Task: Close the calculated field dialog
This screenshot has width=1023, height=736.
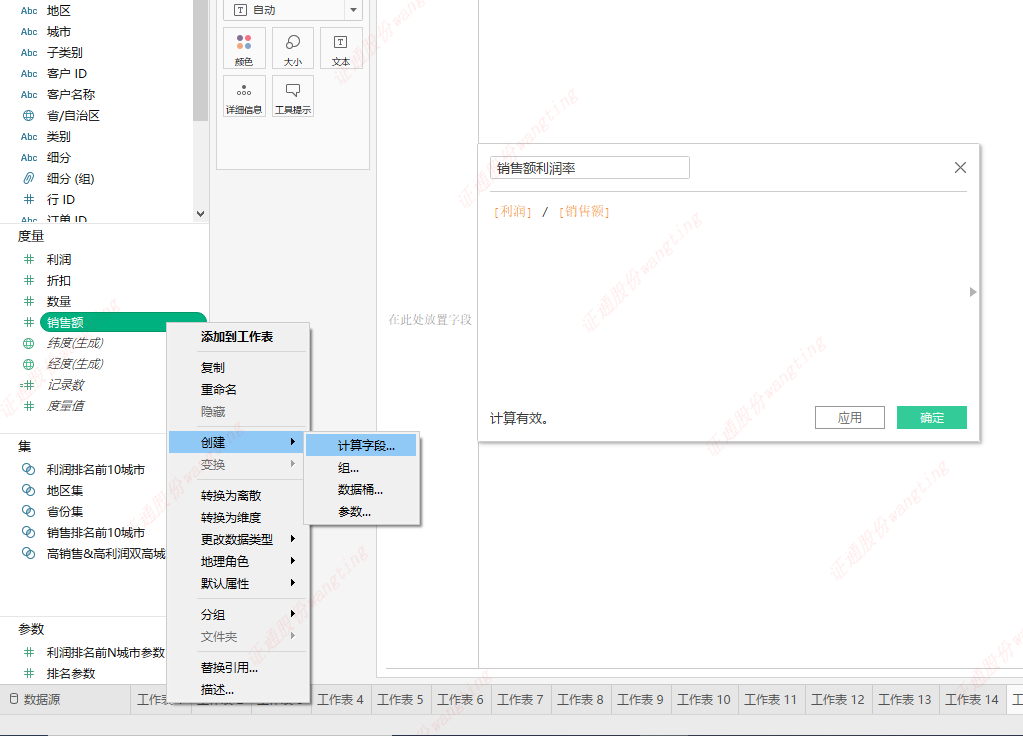Action: [960, 168]
